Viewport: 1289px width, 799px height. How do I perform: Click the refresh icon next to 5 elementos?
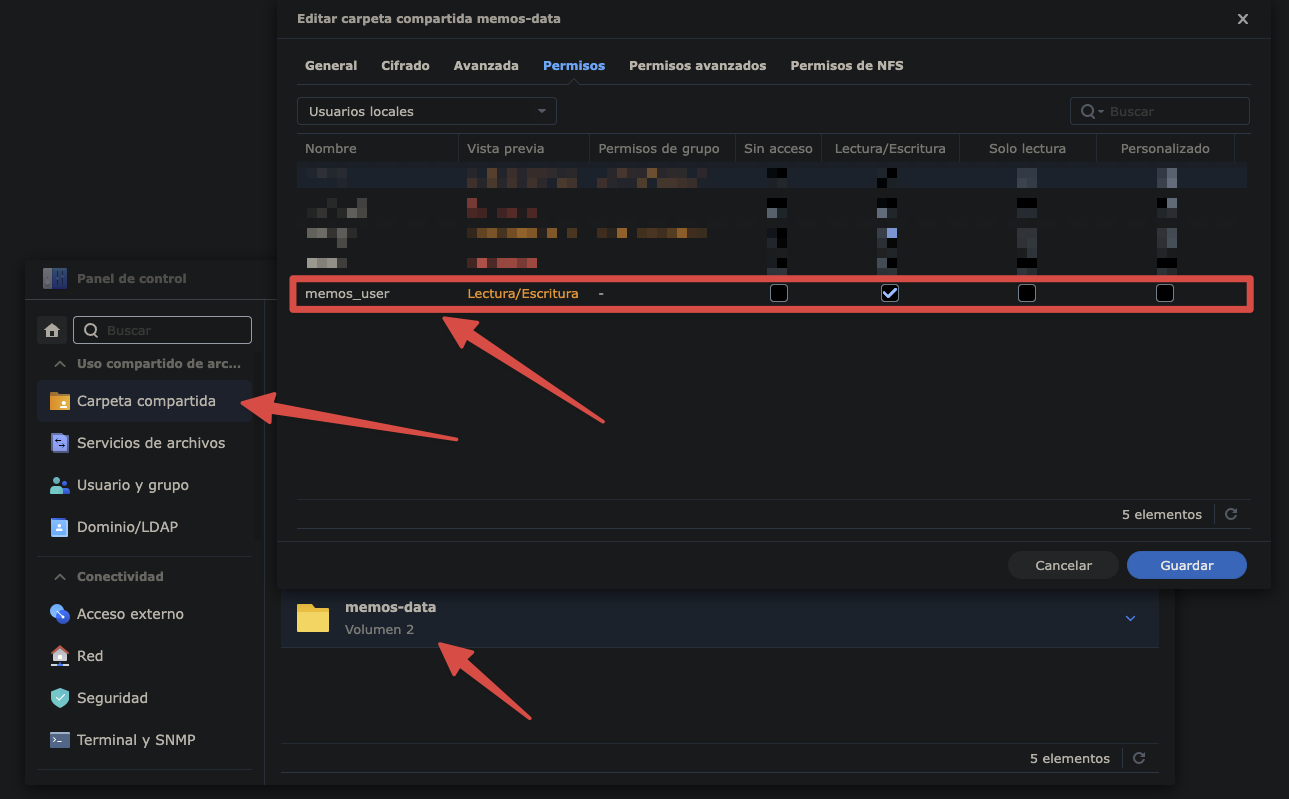(x=1231, y=514)
